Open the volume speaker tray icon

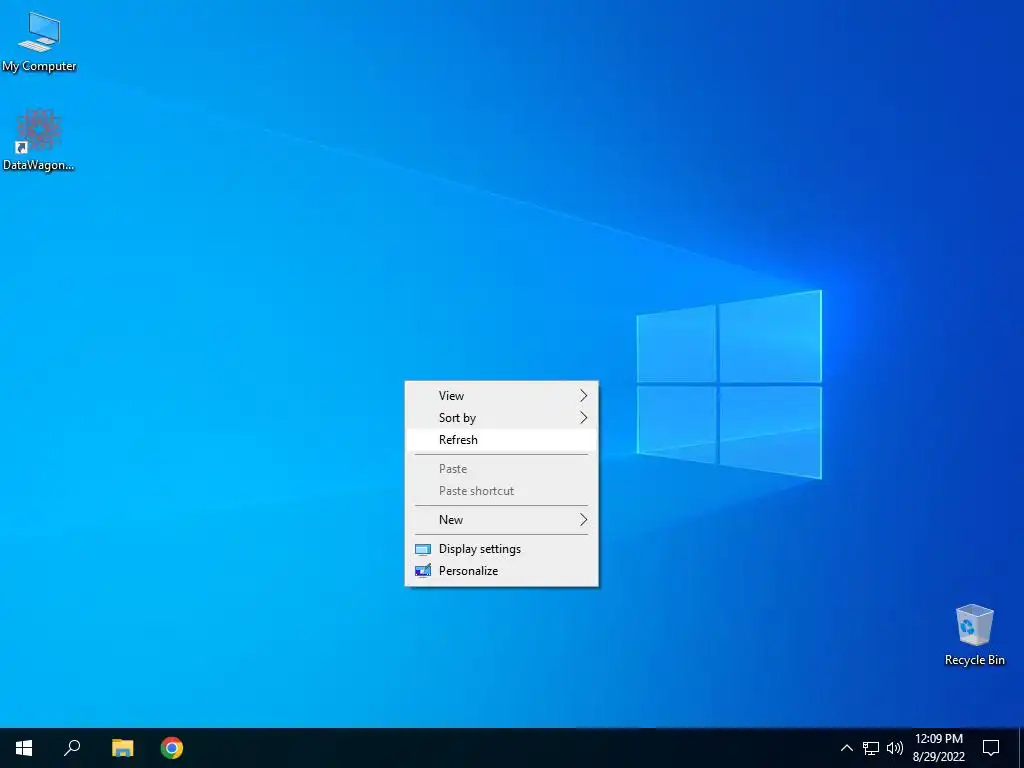pyautogui.click(x=895, y=748)
